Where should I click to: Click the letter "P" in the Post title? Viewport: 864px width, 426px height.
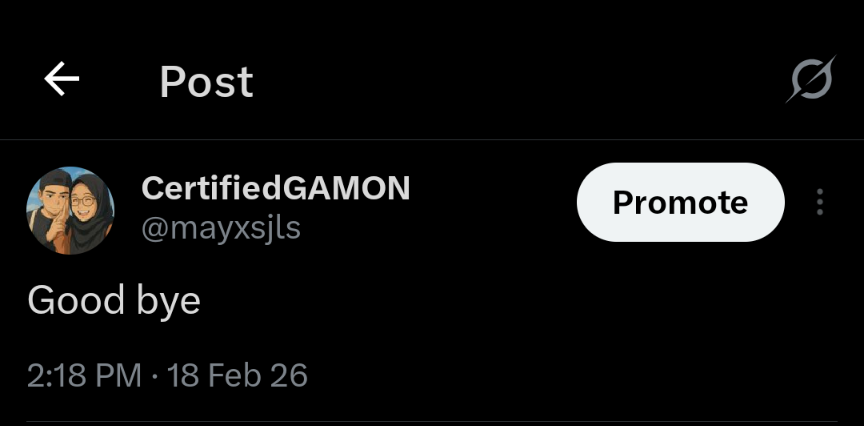(x=172, y=82)
